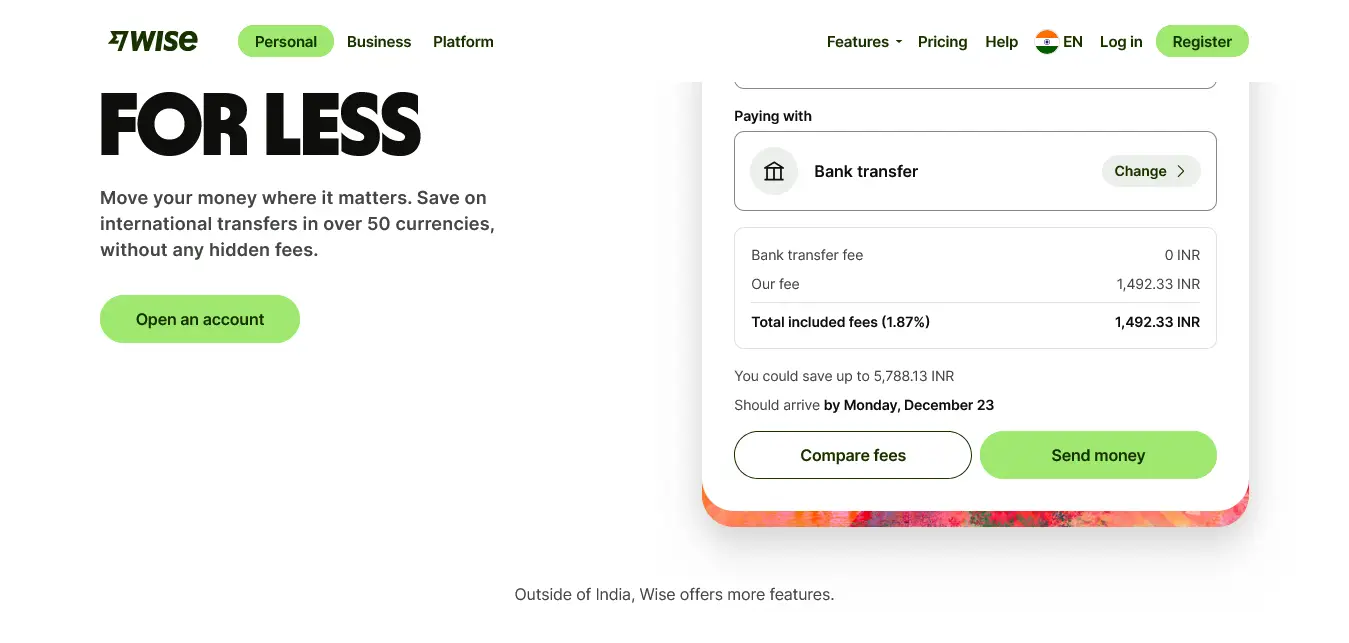
Task: Click the Wise logo
Action: point(153,41)
